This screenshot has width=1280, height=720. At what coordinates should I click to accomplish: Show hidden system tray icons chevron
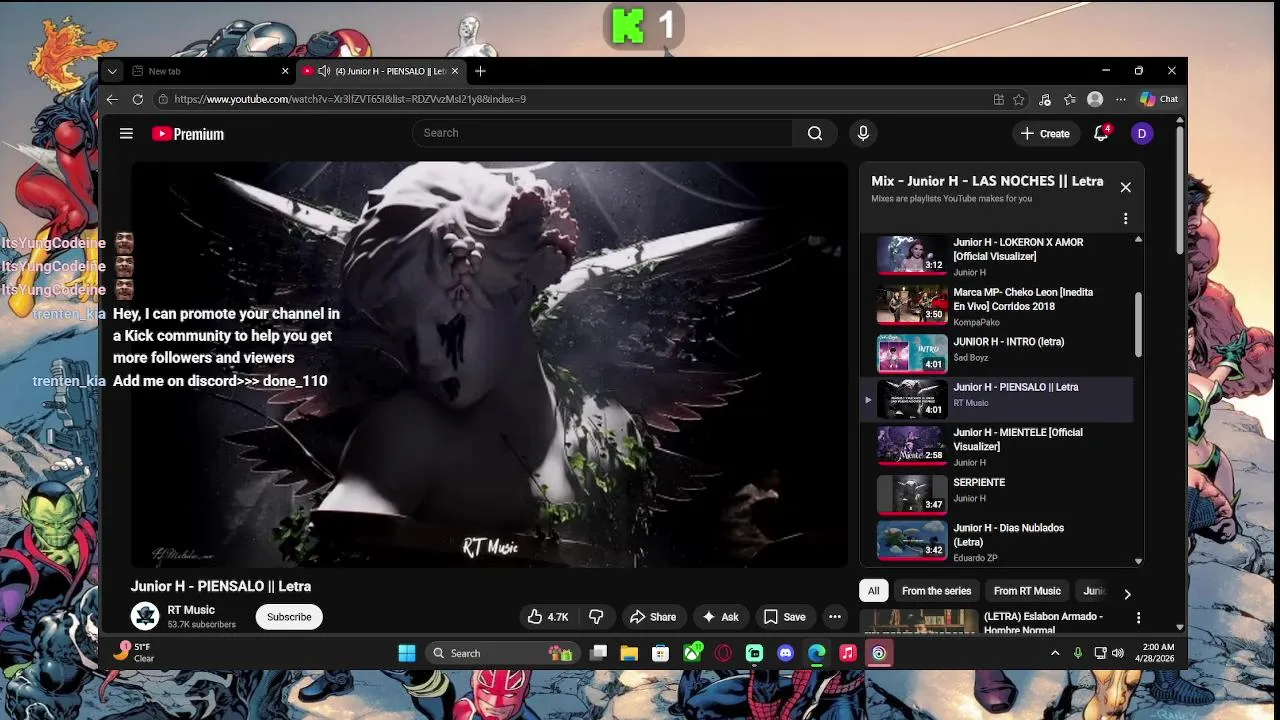pyautogui.click(x=1055, y=653)
